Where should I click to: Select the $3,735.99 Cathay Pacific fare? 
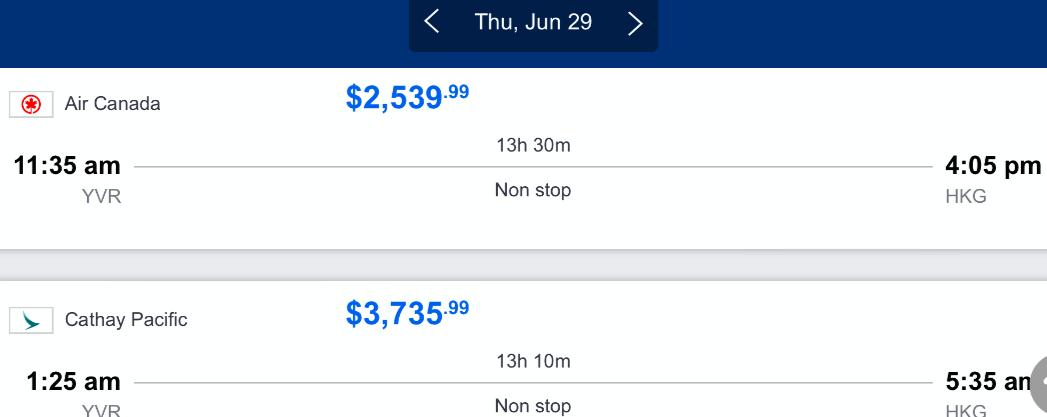coord(407,313)
